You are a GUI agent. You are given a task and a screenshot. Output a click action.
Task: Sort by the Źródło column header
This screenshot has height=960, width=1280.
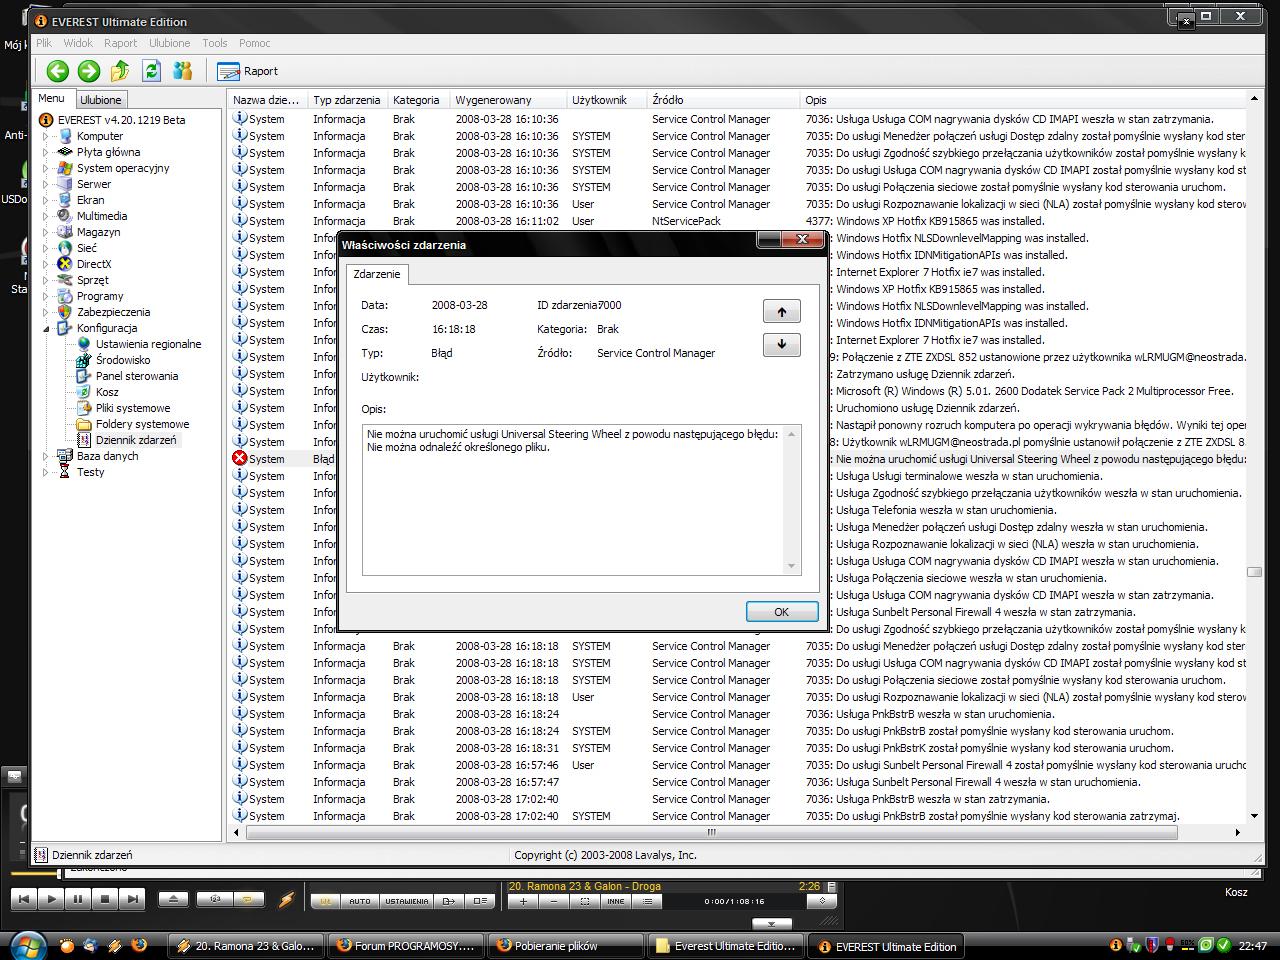tap(723, 100)
